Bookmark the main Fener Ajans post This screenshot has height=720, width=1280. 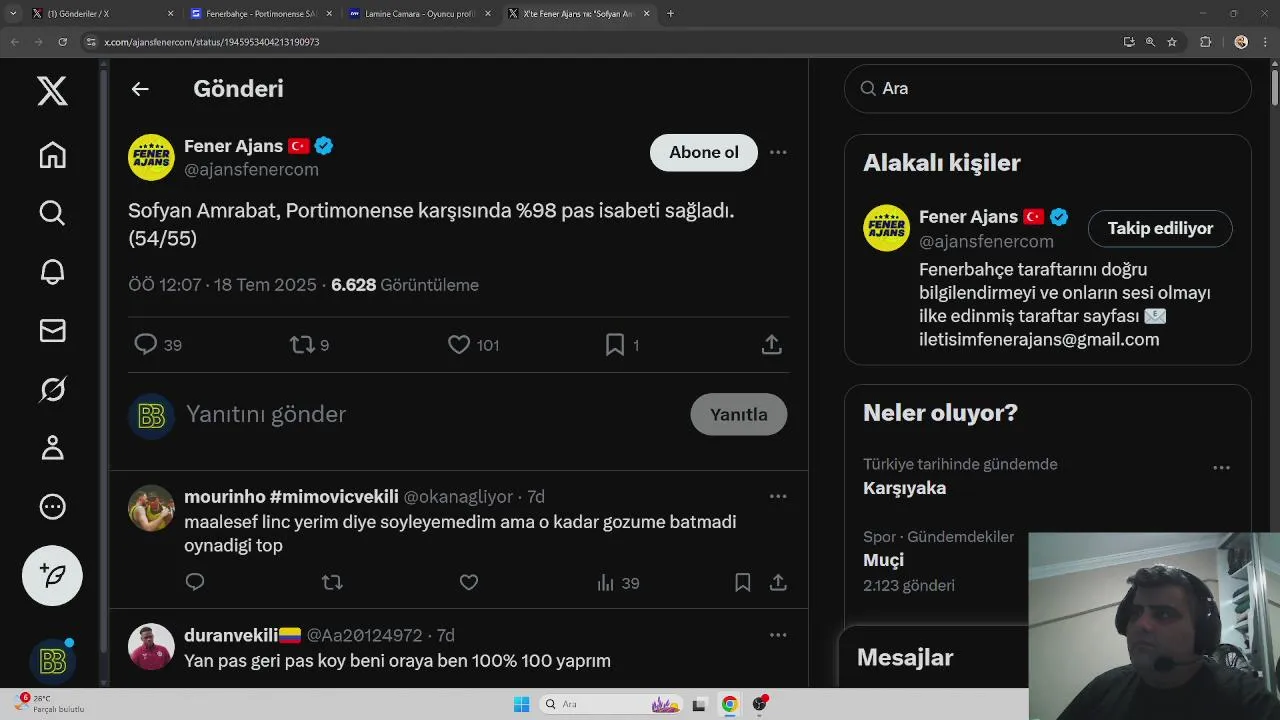pos(615,345)
